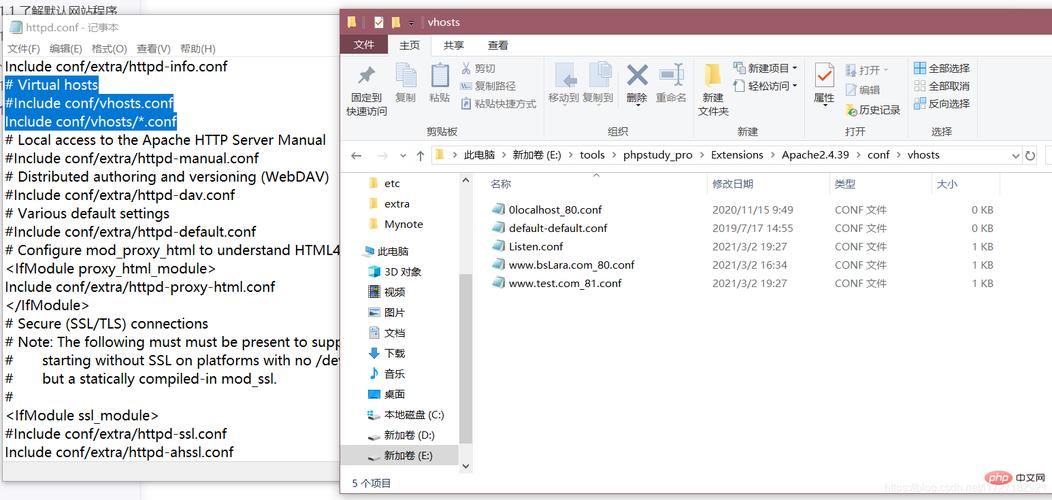Click the 音乐 music folder icon
This screenshot has height=500, width=1052.
point(374,373)
